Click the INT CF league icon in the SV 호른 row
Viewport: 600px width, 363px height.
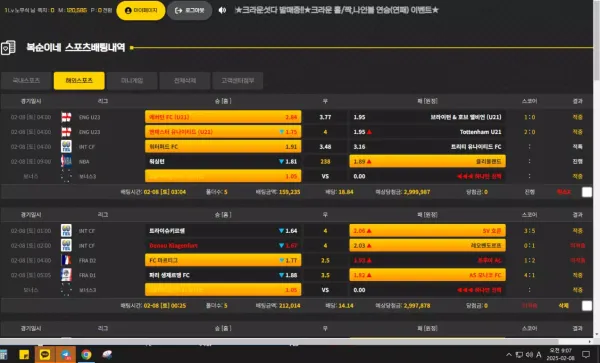pyautogui.click(x=66, y=231)
